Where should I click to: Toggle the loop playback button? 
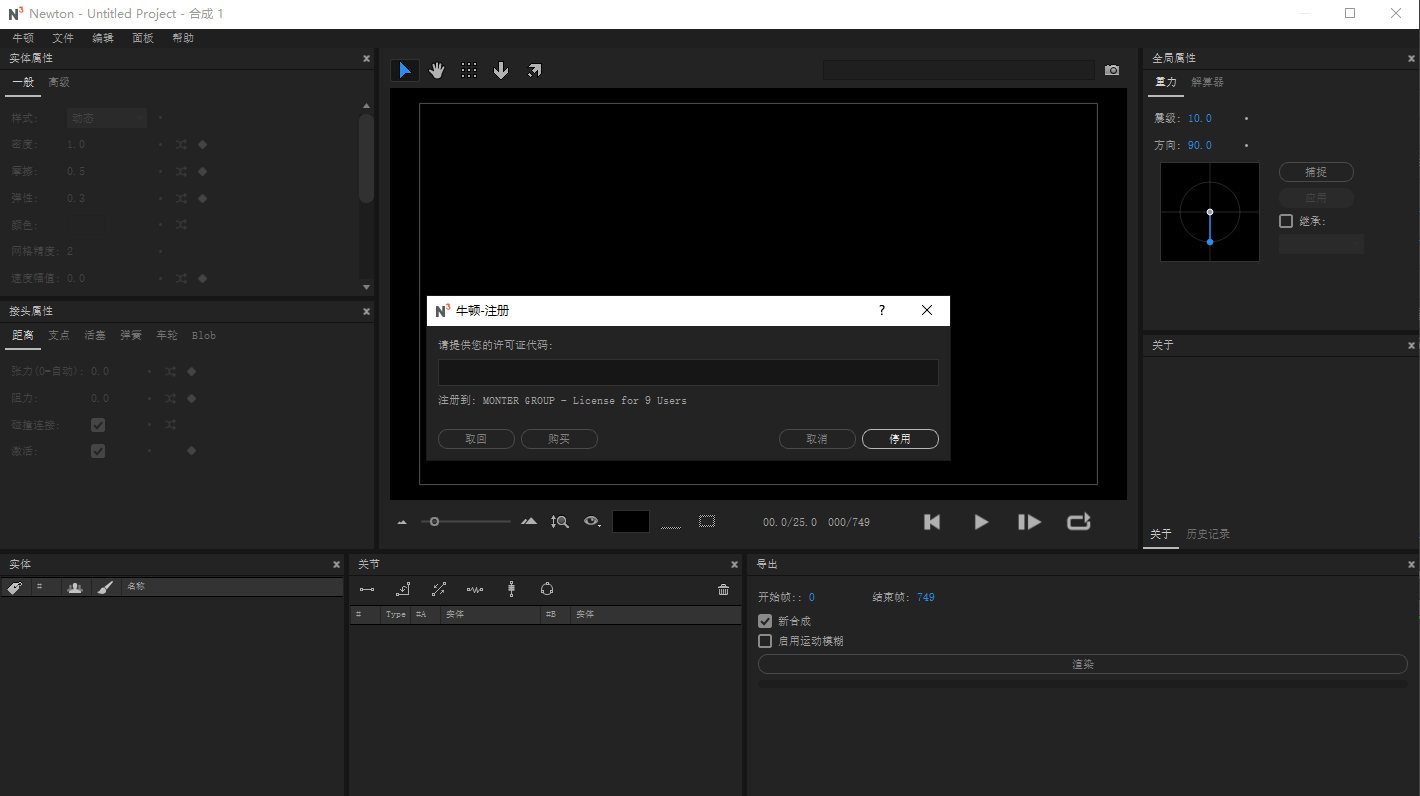[1078, 522]
